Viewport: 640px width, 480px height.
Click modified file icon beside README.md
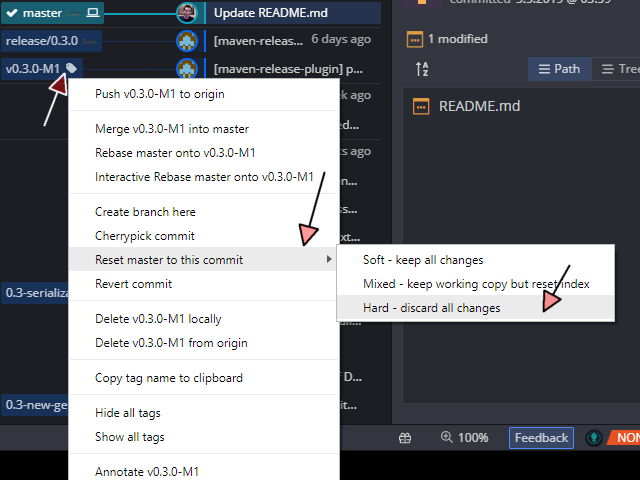[421, 107]
